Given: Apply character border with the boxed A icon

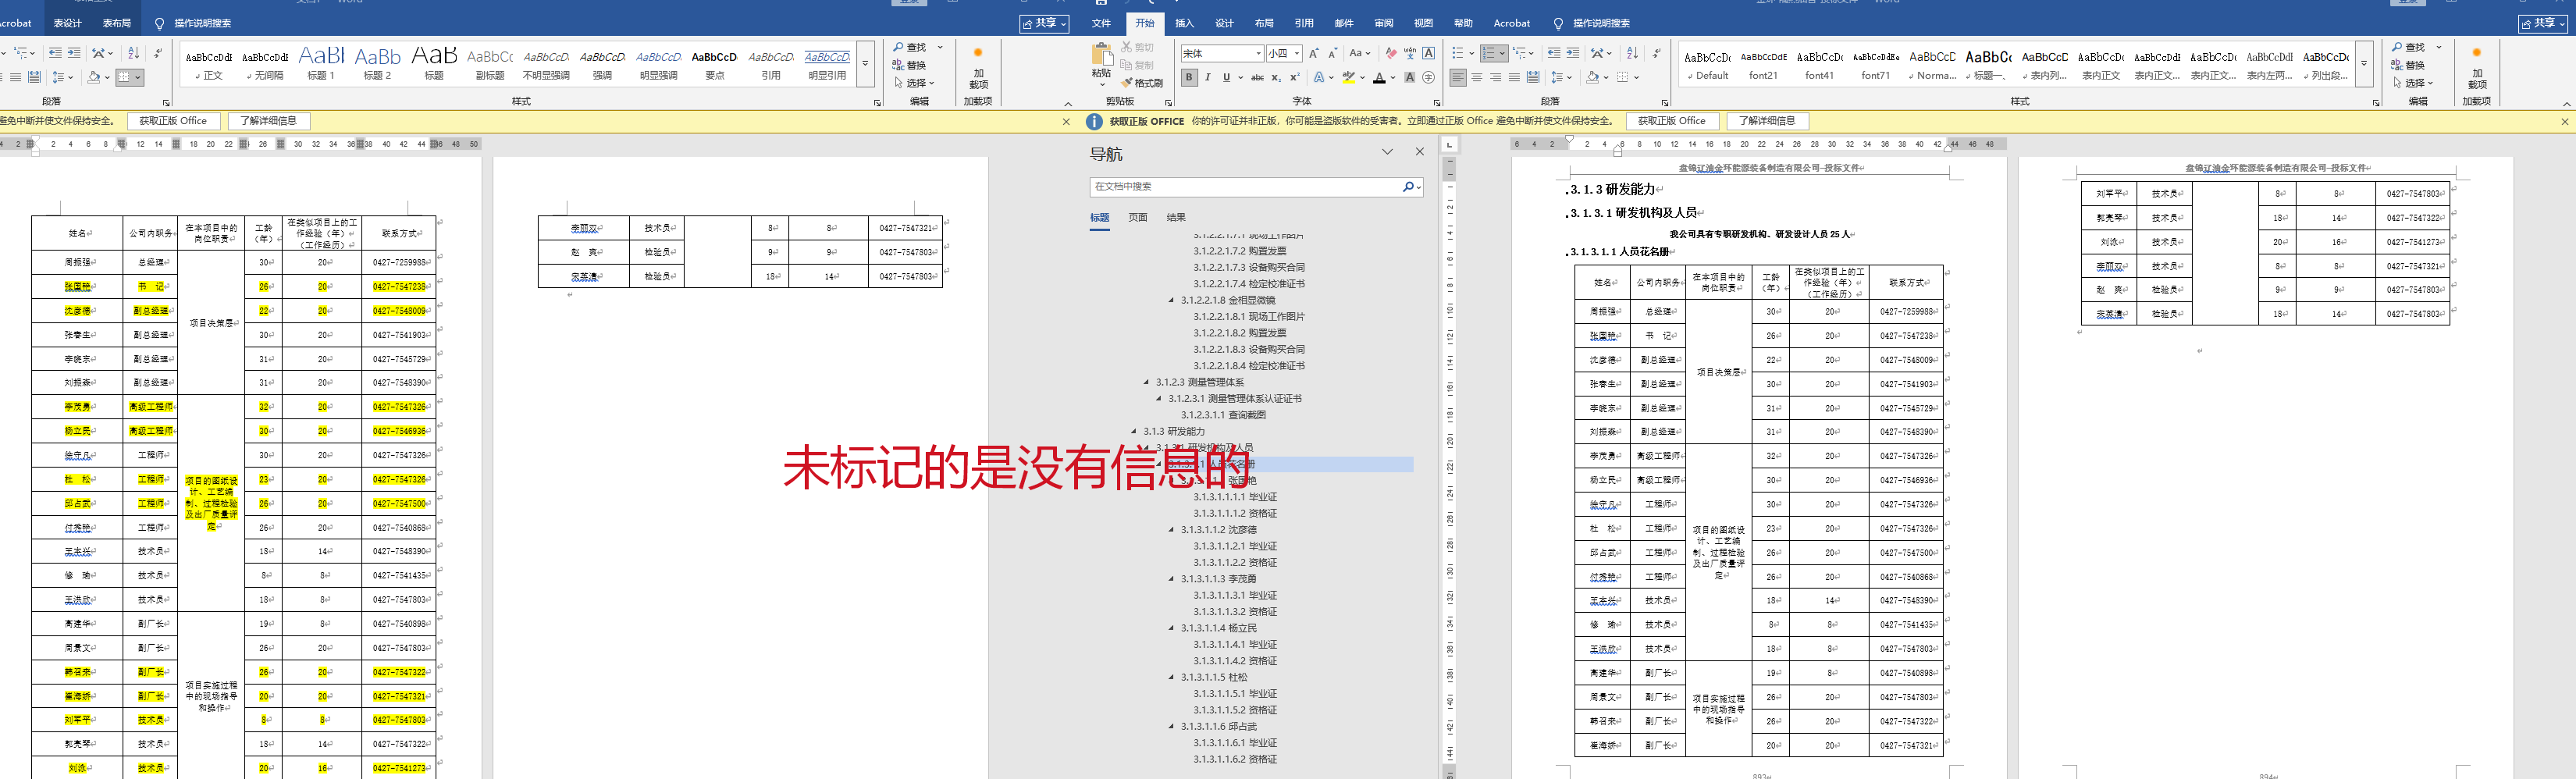Looking at the screenshot, I should coord(1429,53).
